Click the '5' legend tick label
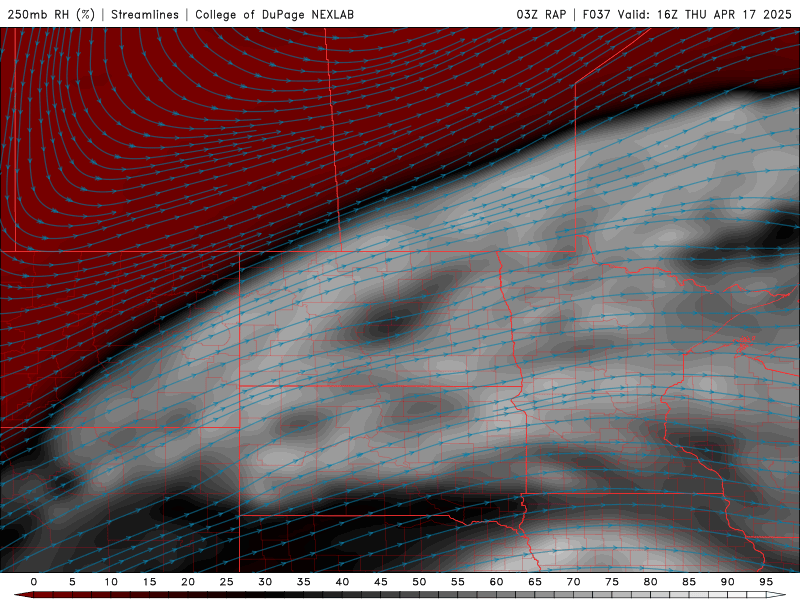Screen dimensions: 800x600 click(72, 582)
